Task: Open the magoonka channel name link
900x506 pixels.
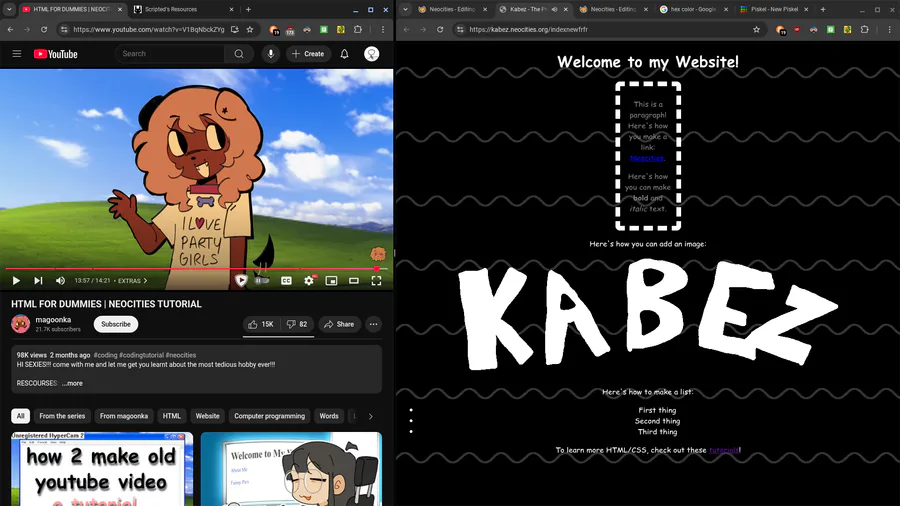Action: [53, 320]
